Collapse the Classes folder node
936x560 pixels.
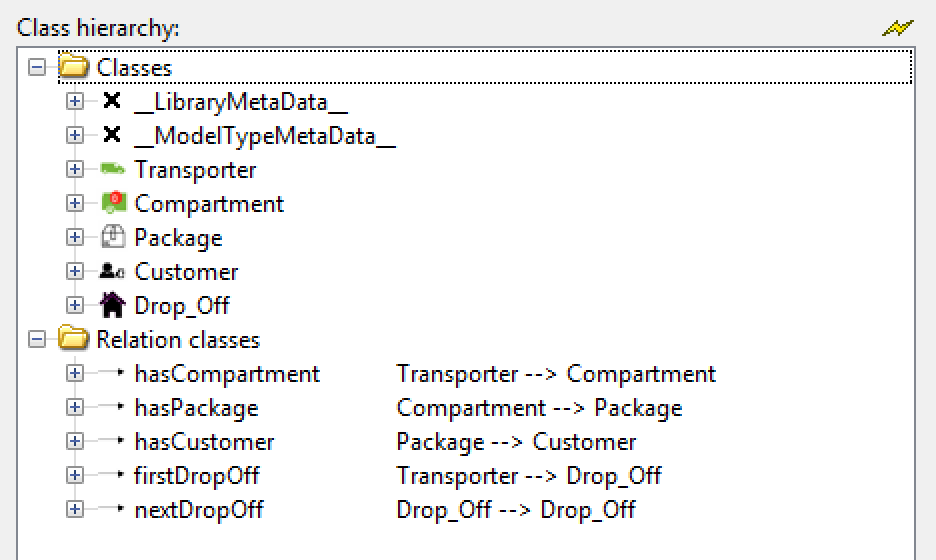tap(37, 67)
